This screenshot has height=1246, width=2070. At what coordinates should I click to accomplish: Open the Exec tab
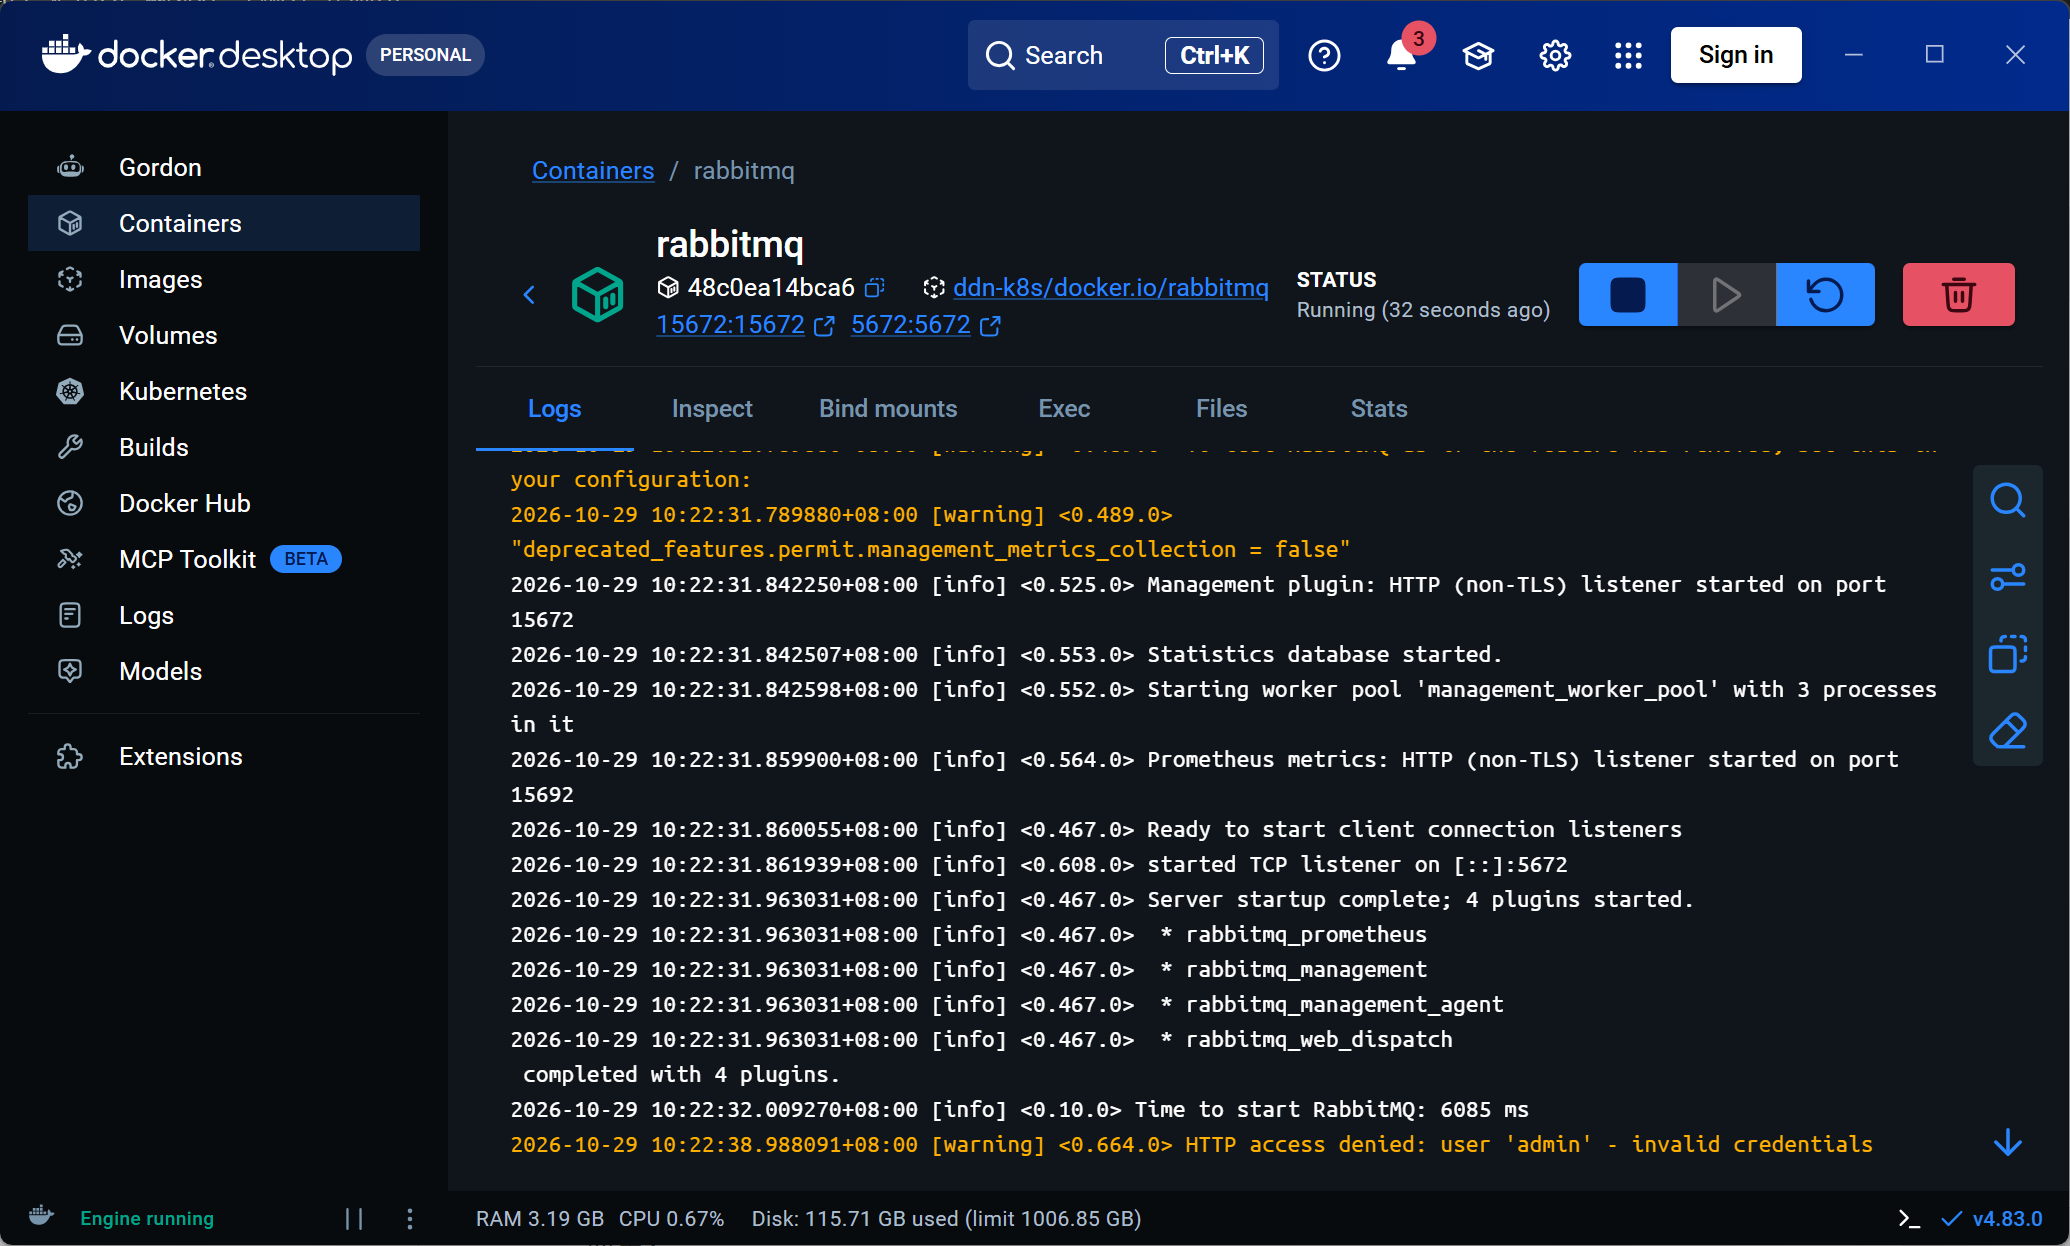pyautogui.click(x=1064, y=409)
